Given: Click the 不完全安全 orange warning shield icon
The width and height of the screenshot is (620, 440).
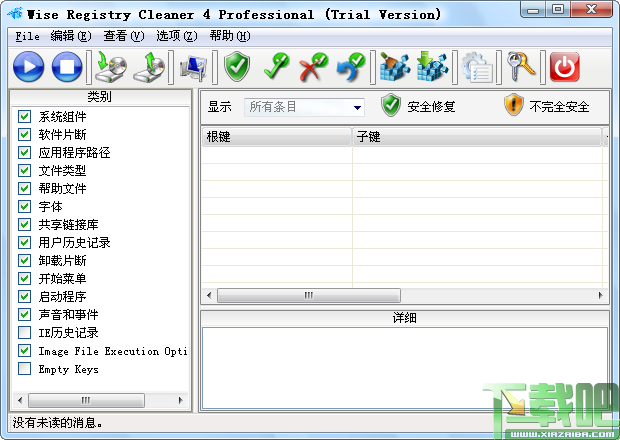Looking at the screenshot, I should pos(514,105).
